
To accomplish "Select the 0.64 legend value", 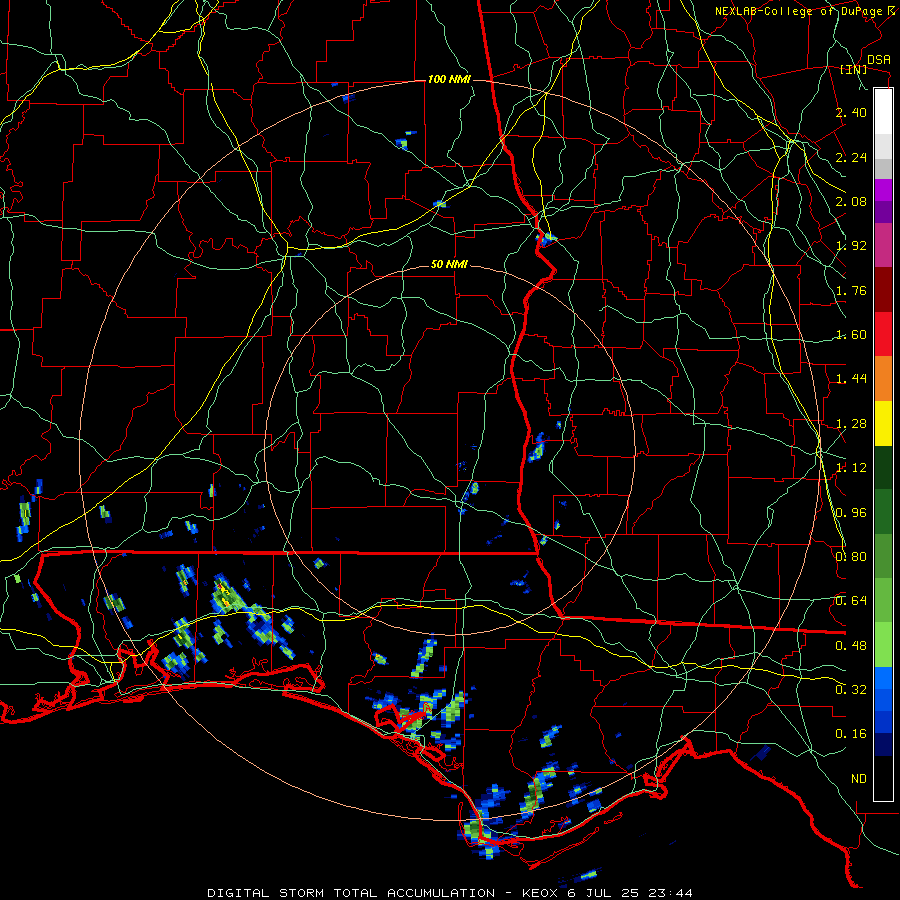I will click(x=851, y=601).
